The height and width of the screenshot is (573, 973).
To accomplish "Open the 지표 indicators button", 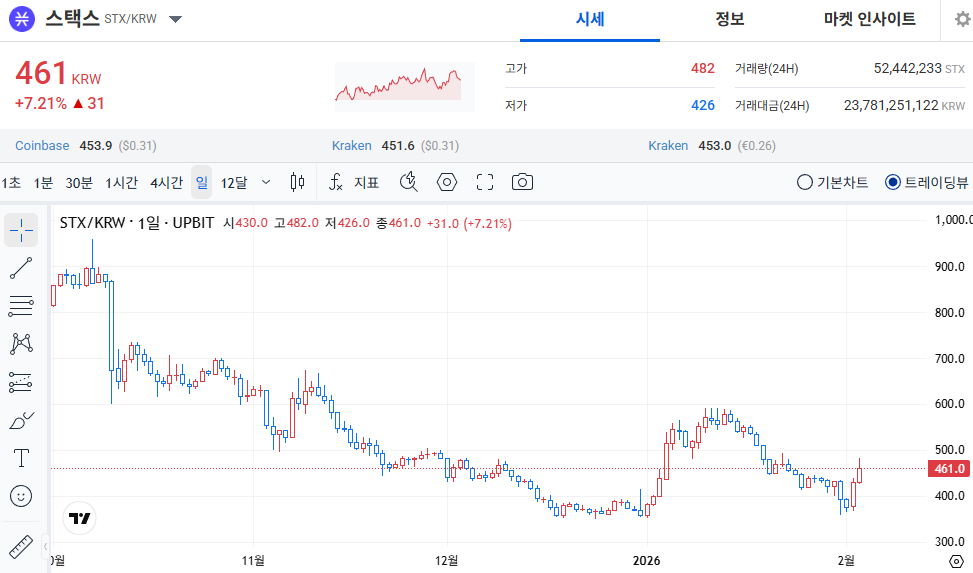I will 354,182.
